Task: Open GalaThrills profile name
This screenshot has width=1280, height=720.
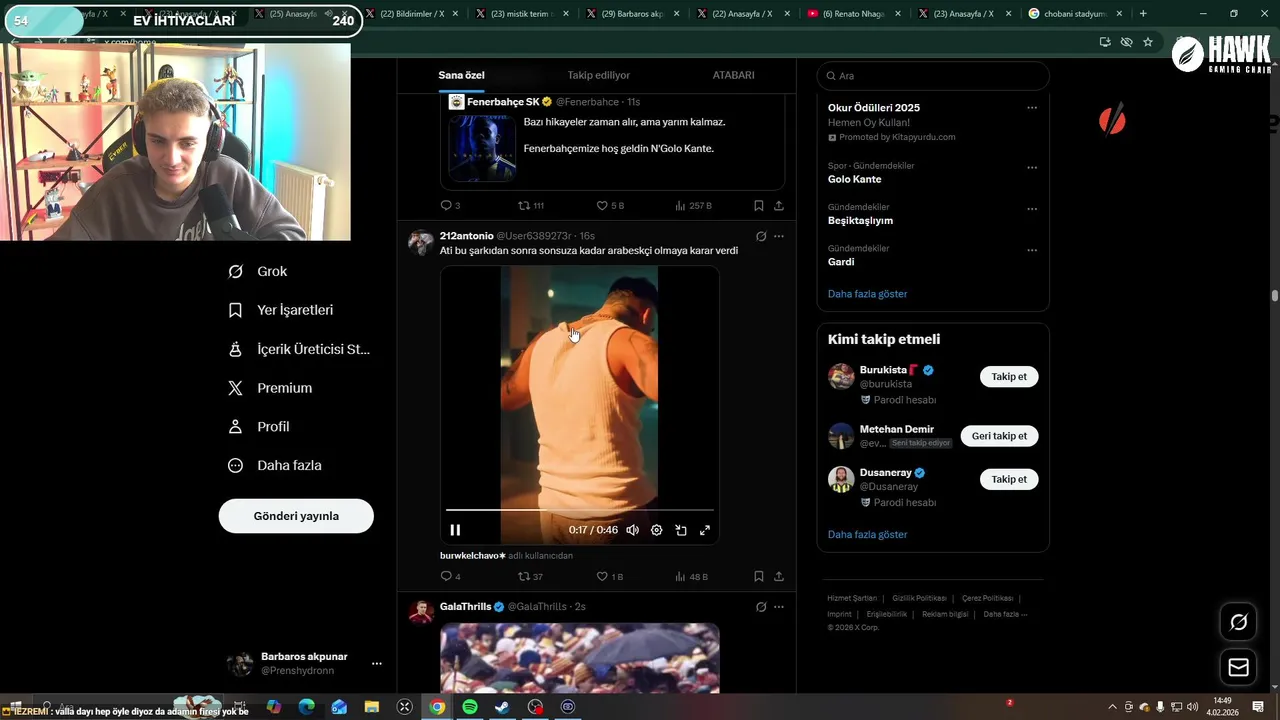Action: click(465, 607)
